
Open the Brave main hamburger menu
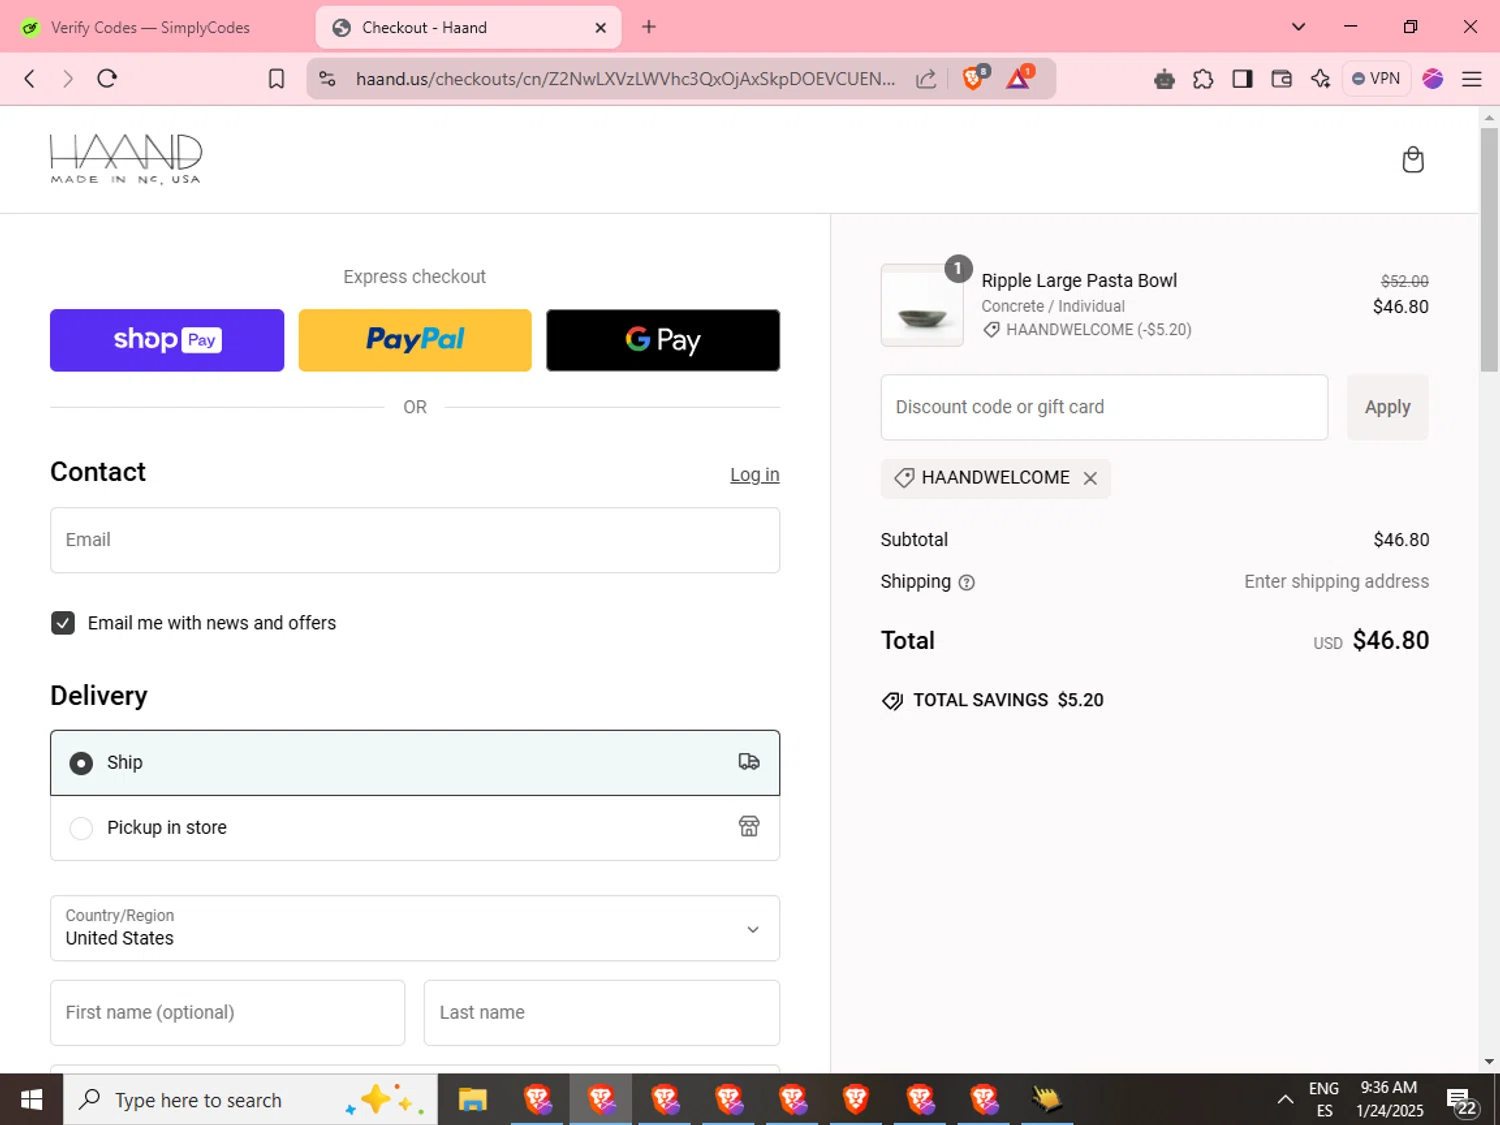(x=1471, y=79)
